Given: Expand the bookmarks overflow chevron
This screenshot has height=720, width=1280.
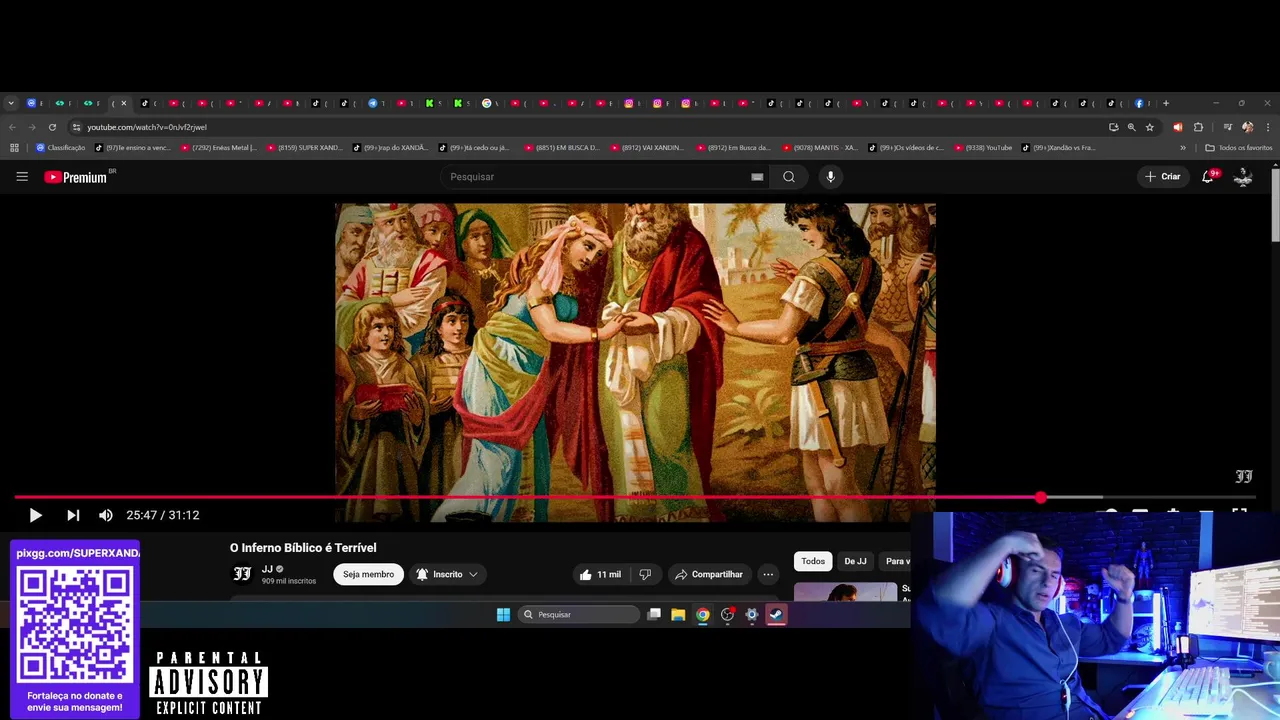Looking at the screenshot, I should 1183,148.
